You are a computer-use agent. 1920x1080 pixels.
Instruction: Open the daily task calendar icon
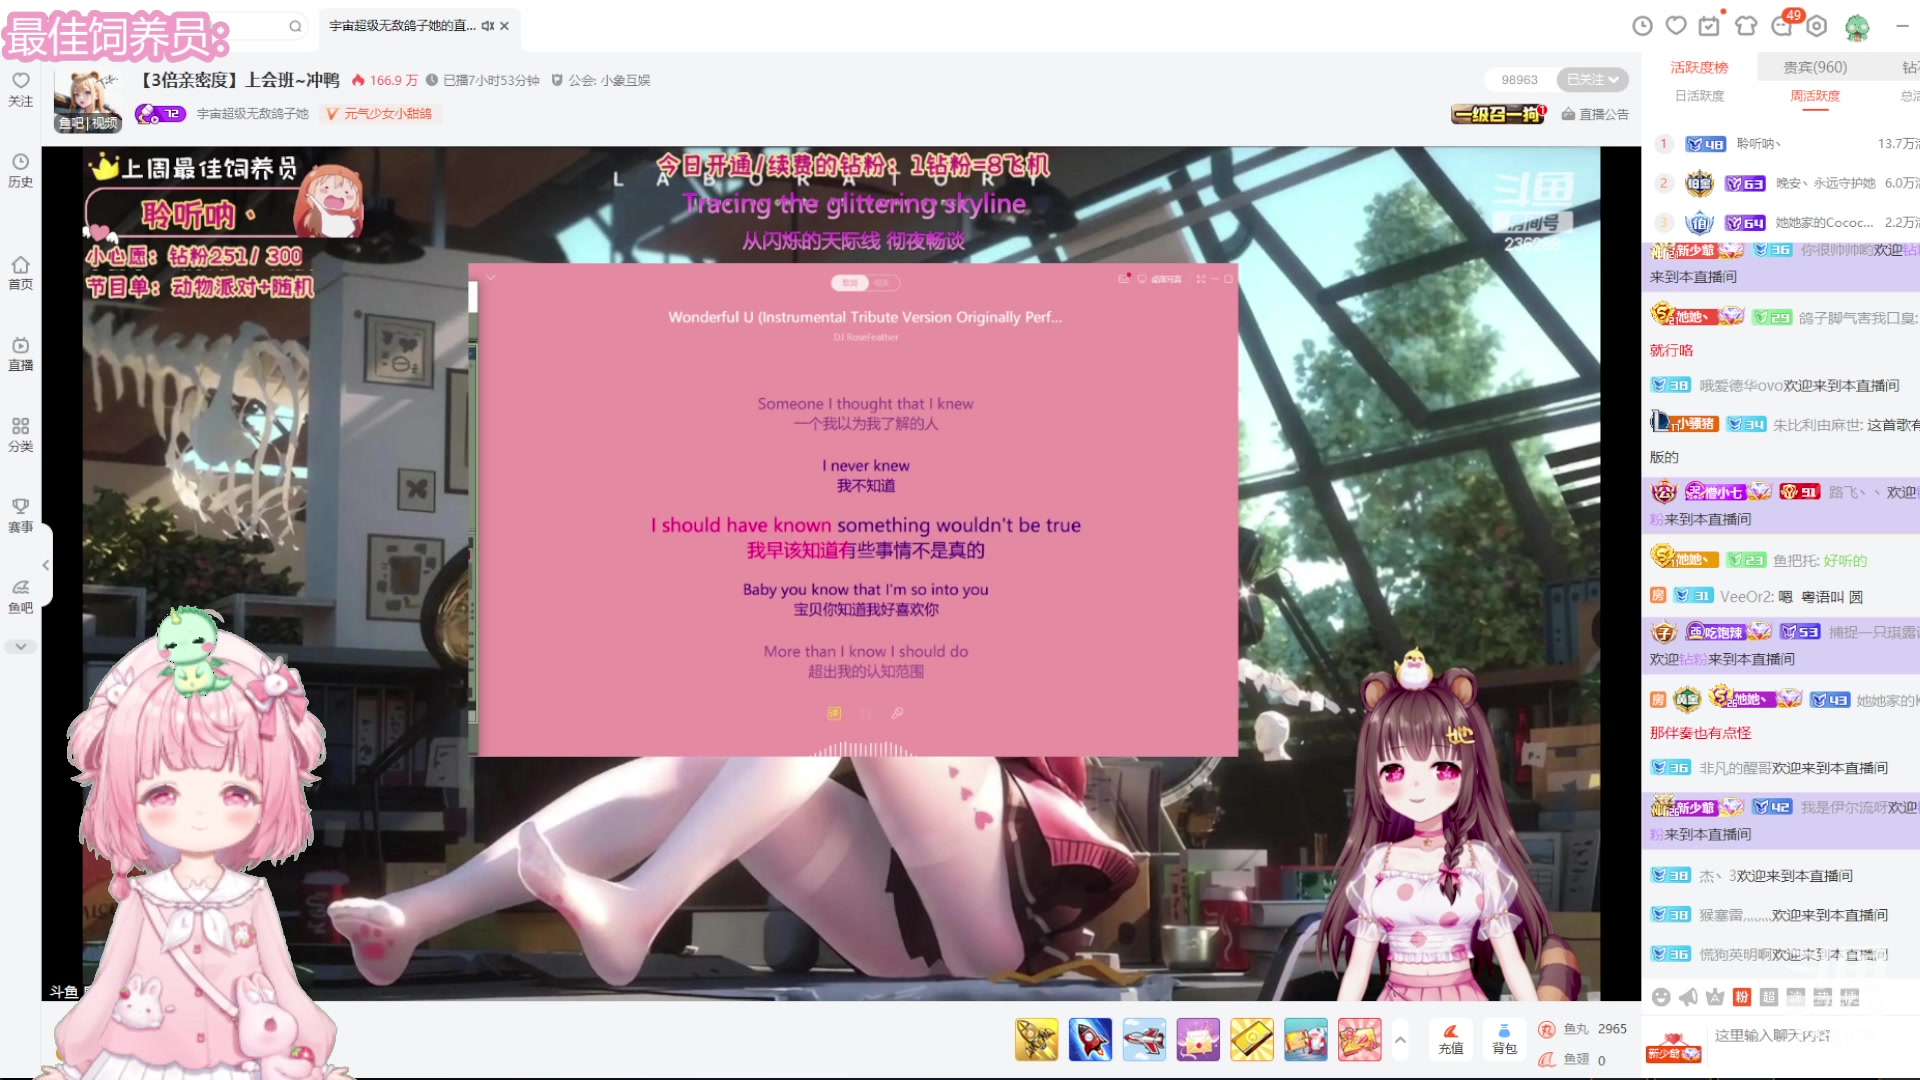click(1710, 26)
